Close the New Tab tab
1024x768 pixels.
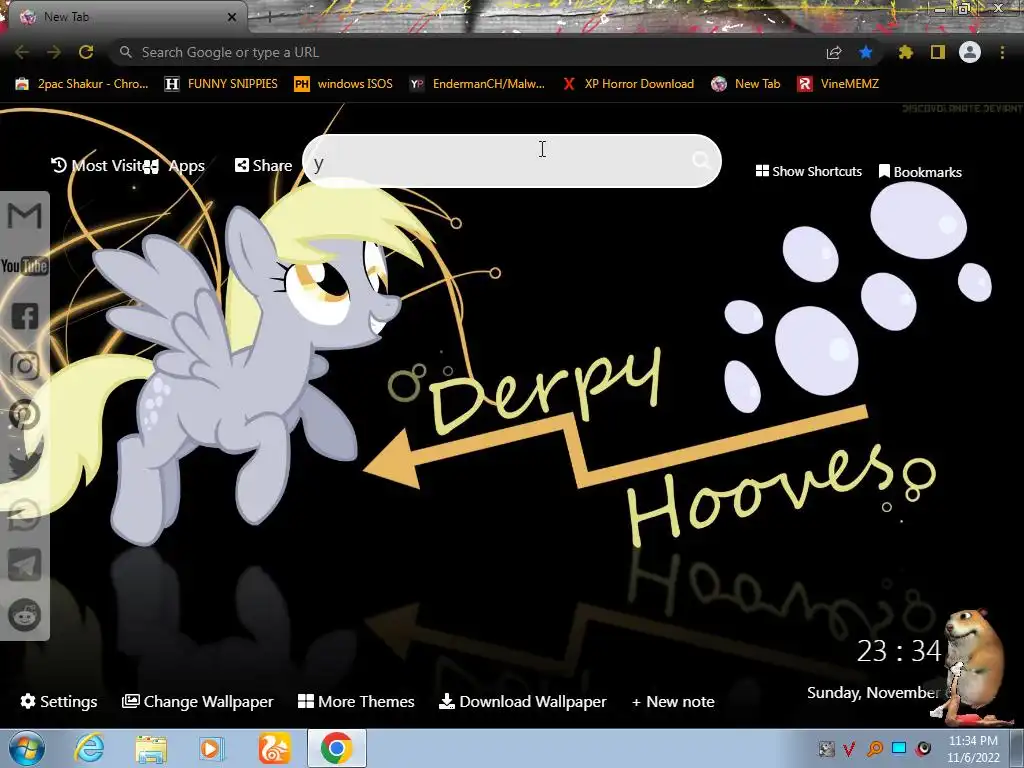click(x=232, y=17)
